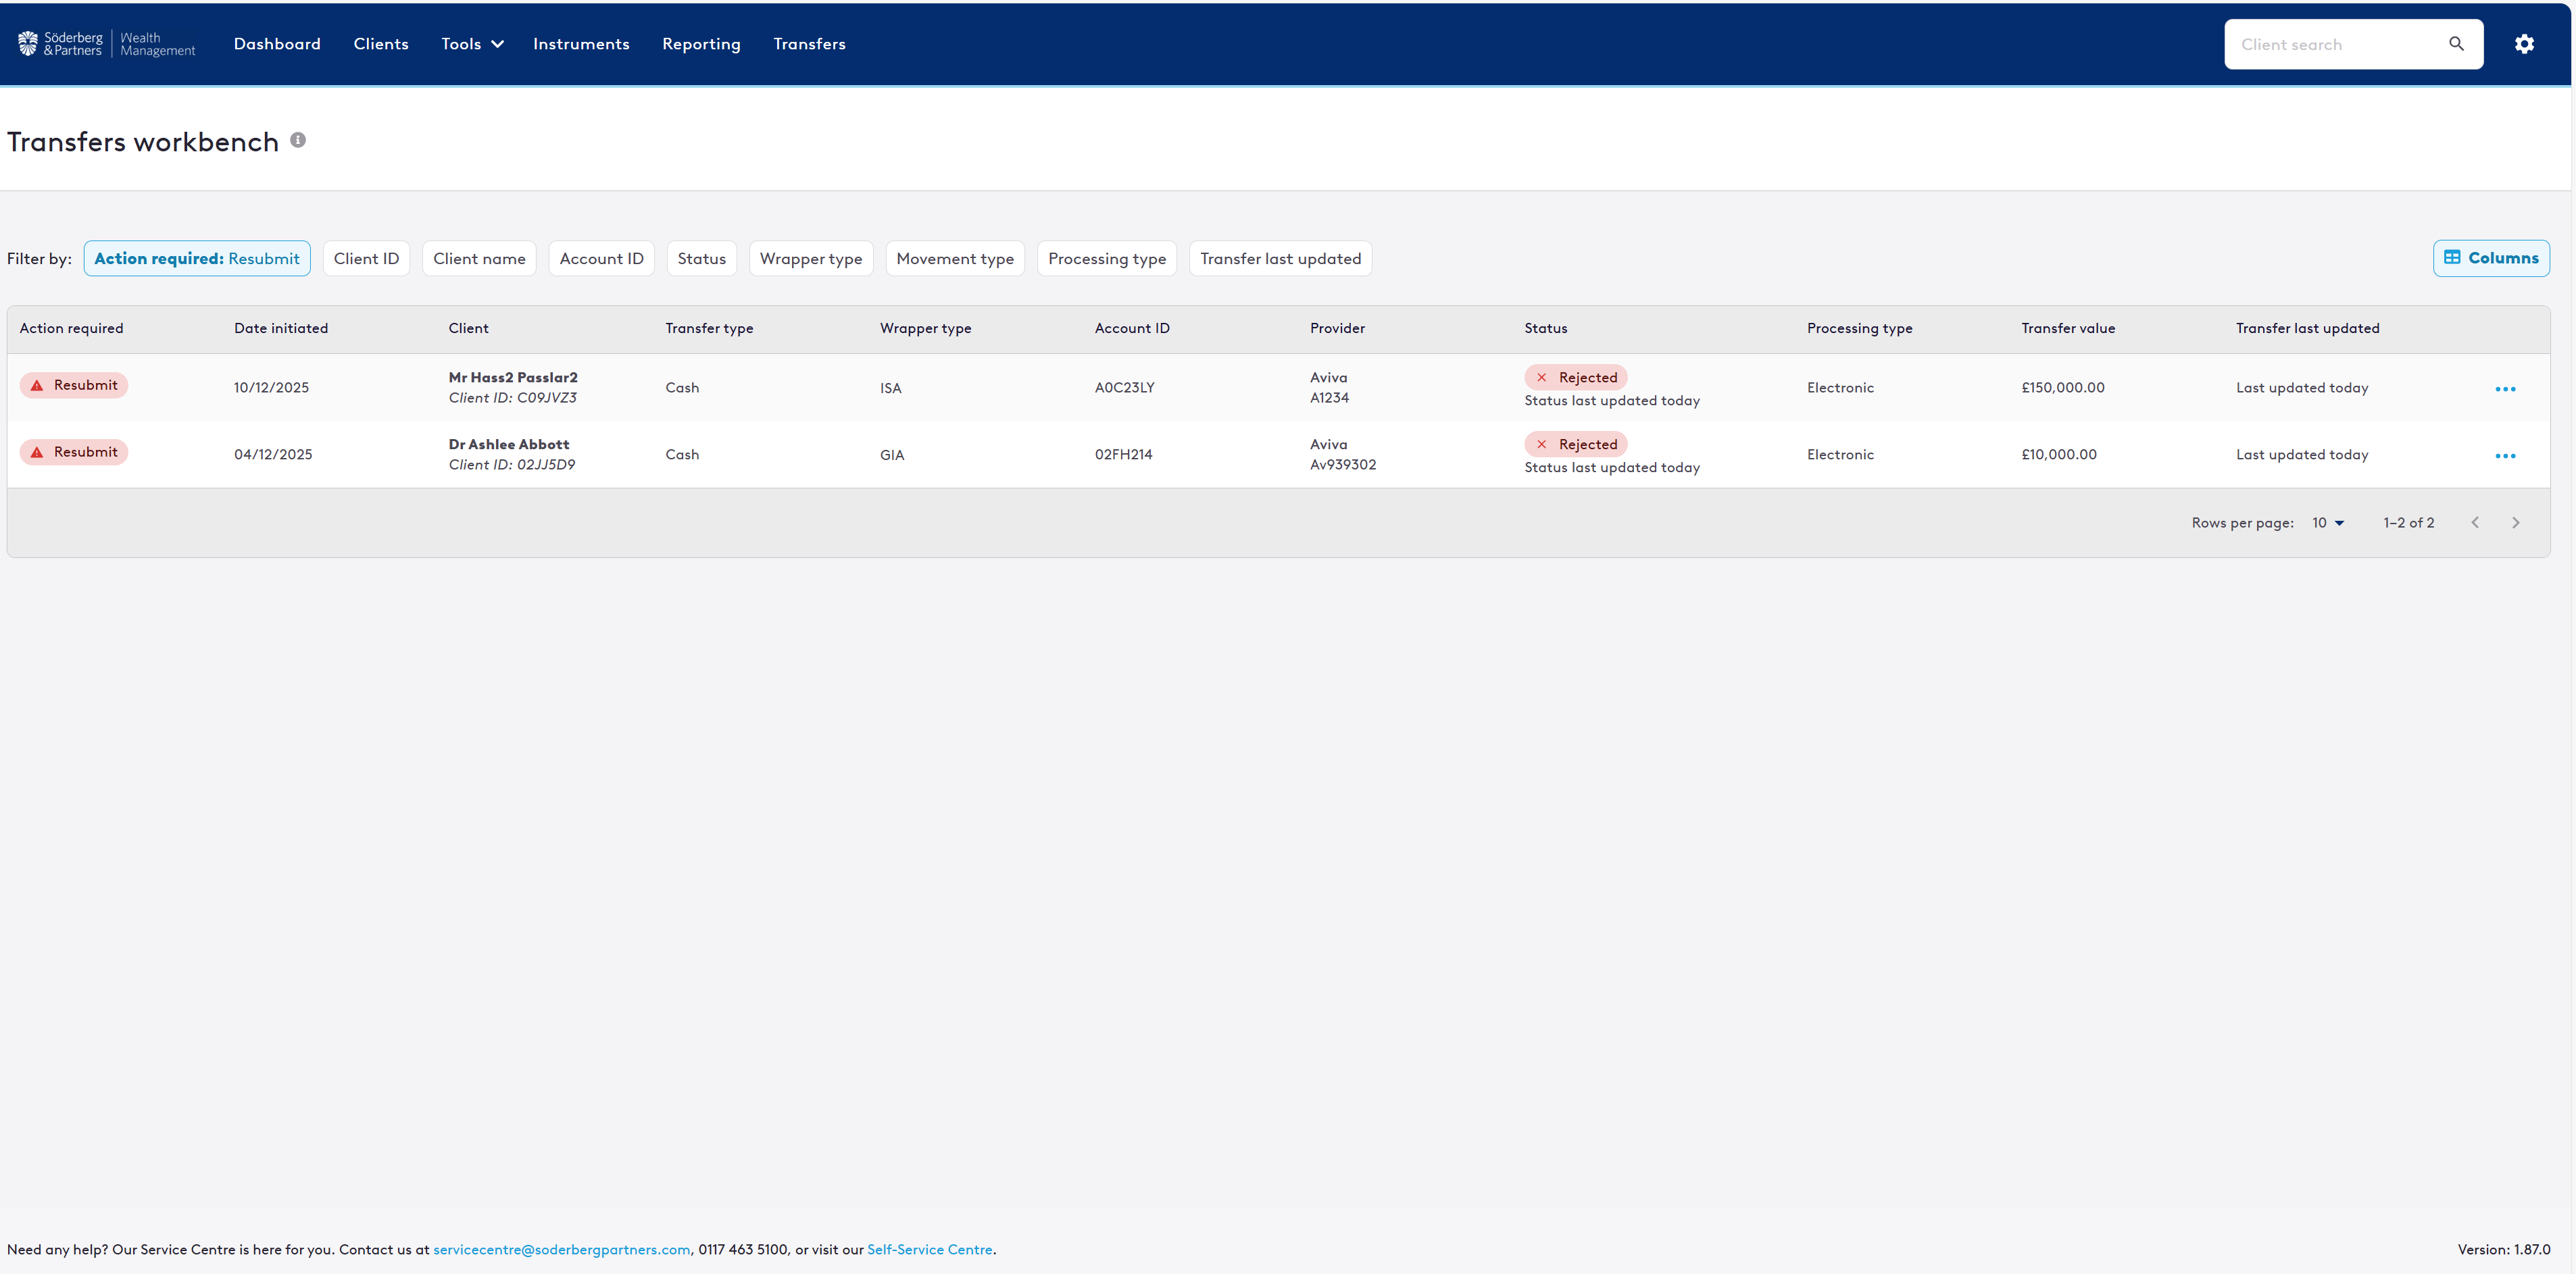2576x1274 pixels.
Task: Open the rows per page dropdown
Action: (2327, 523)
